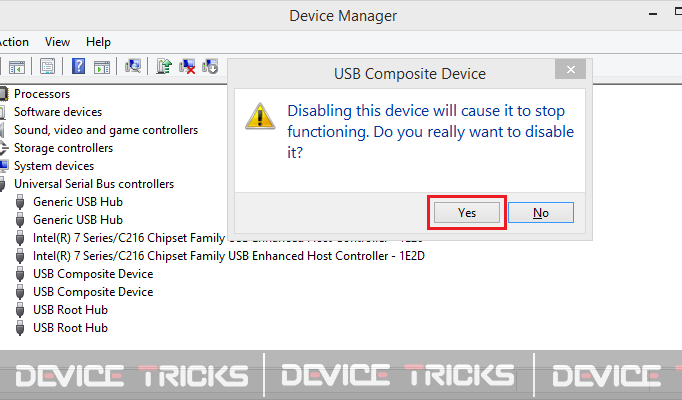Select the last USB Root Hub
The width and height of the screenshot is (682, 400).
tap(70, 328)
